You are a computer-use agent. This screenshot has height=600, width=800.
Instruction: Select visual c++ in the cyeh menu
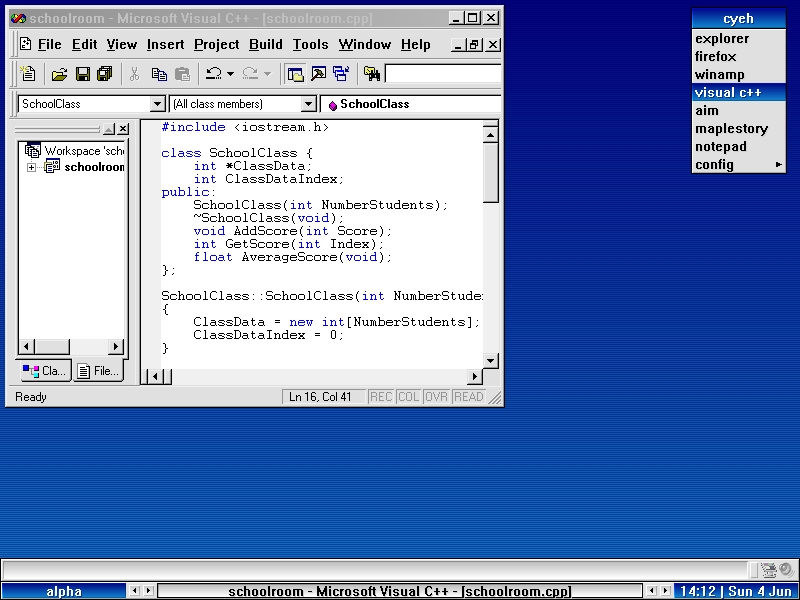coord(739,92)
